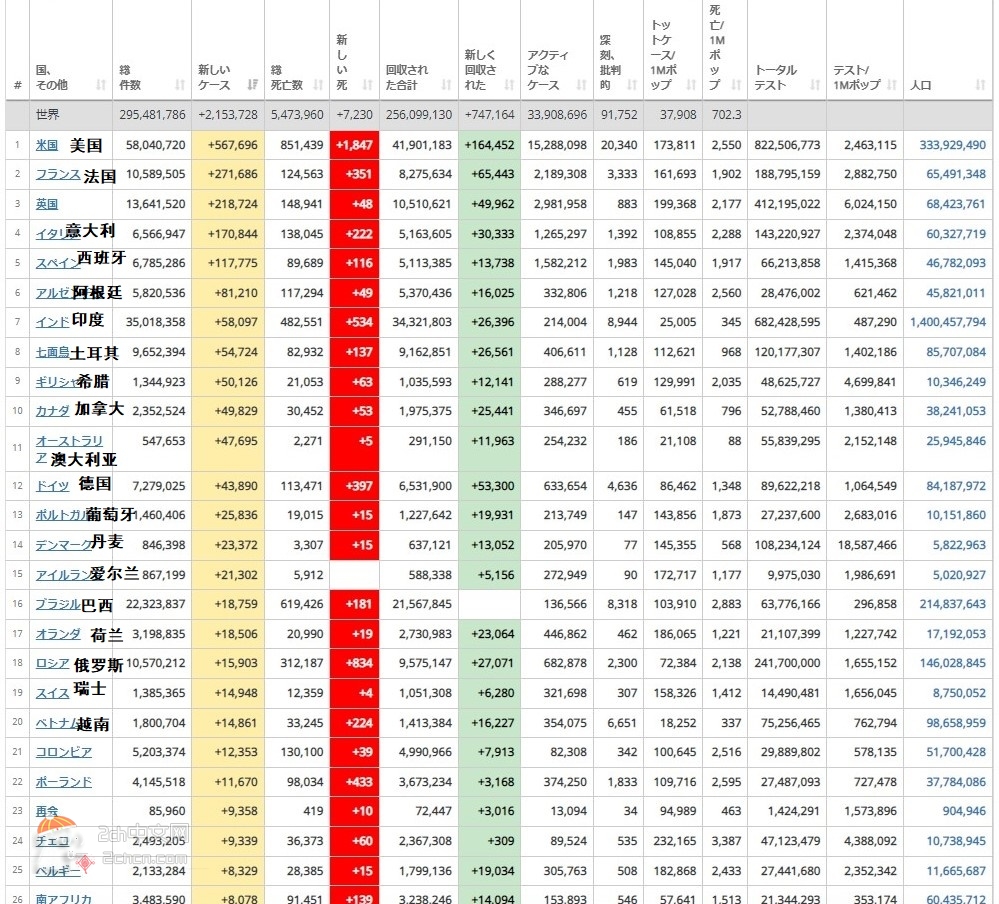Select new deaths cell +534

pos(354,322)
